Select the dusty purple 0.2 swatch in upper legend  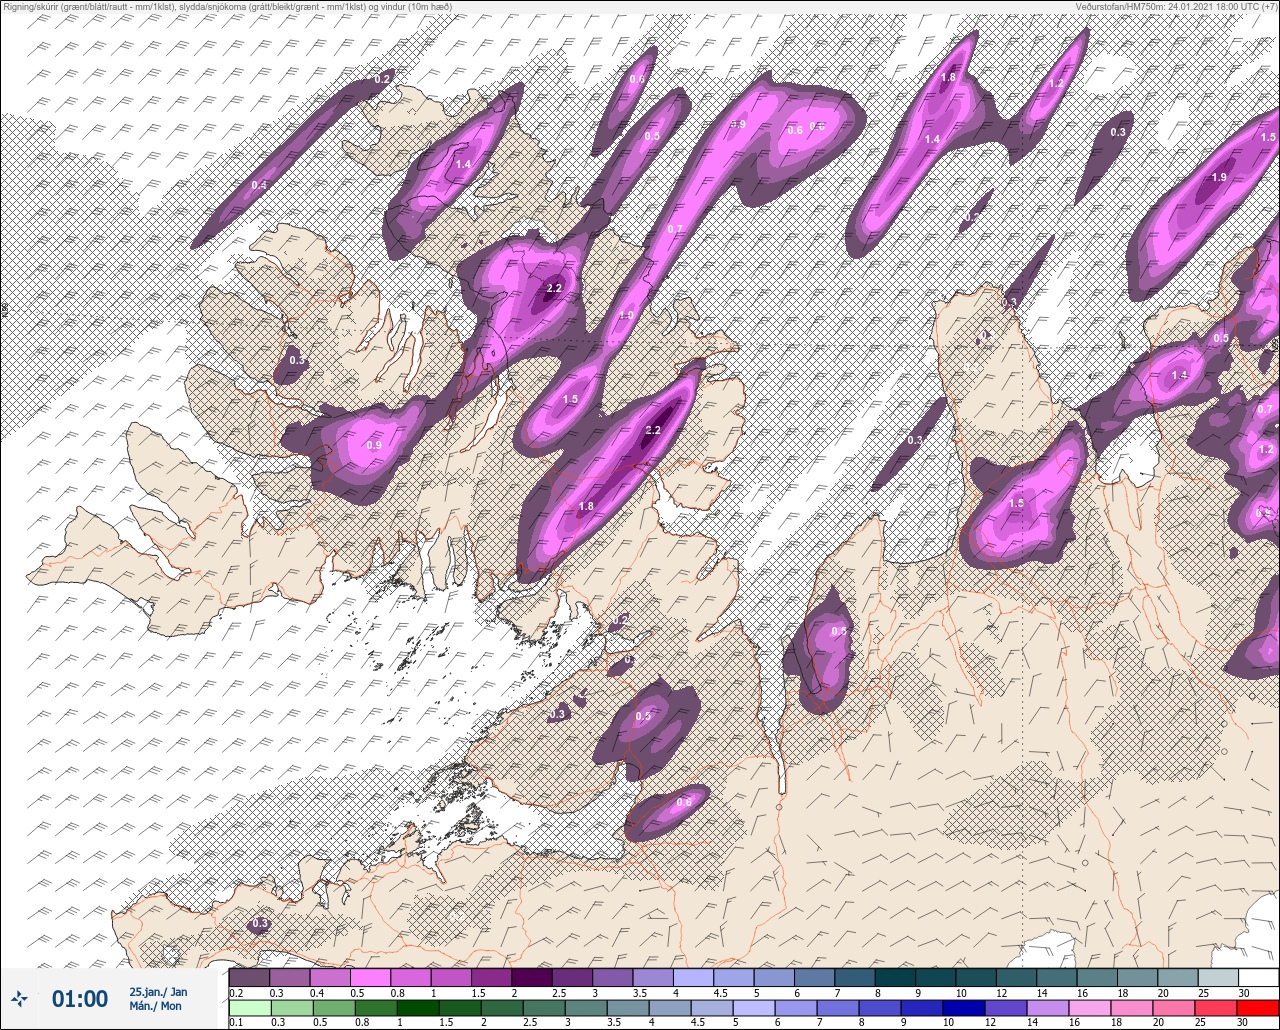coord(249,977)
